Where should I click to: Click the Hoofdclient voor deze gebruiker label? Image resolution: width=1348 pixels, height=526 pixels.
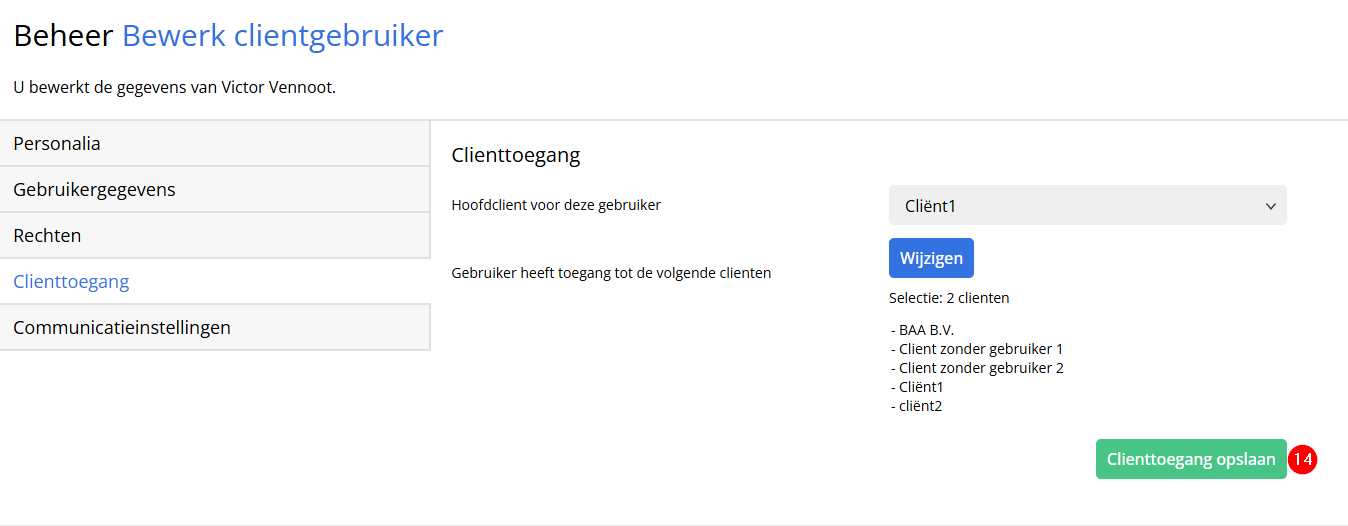pos(556,205)
